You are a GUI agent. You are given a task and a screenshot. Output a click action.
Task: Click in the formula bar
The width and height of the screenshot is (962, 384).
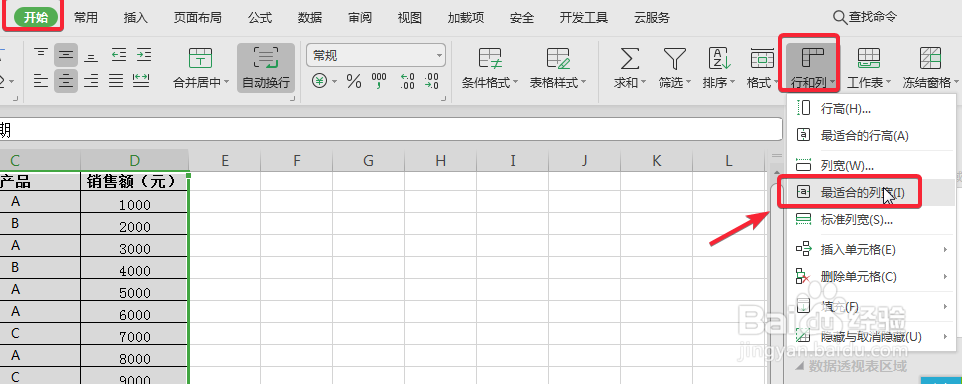click(391, 129)
